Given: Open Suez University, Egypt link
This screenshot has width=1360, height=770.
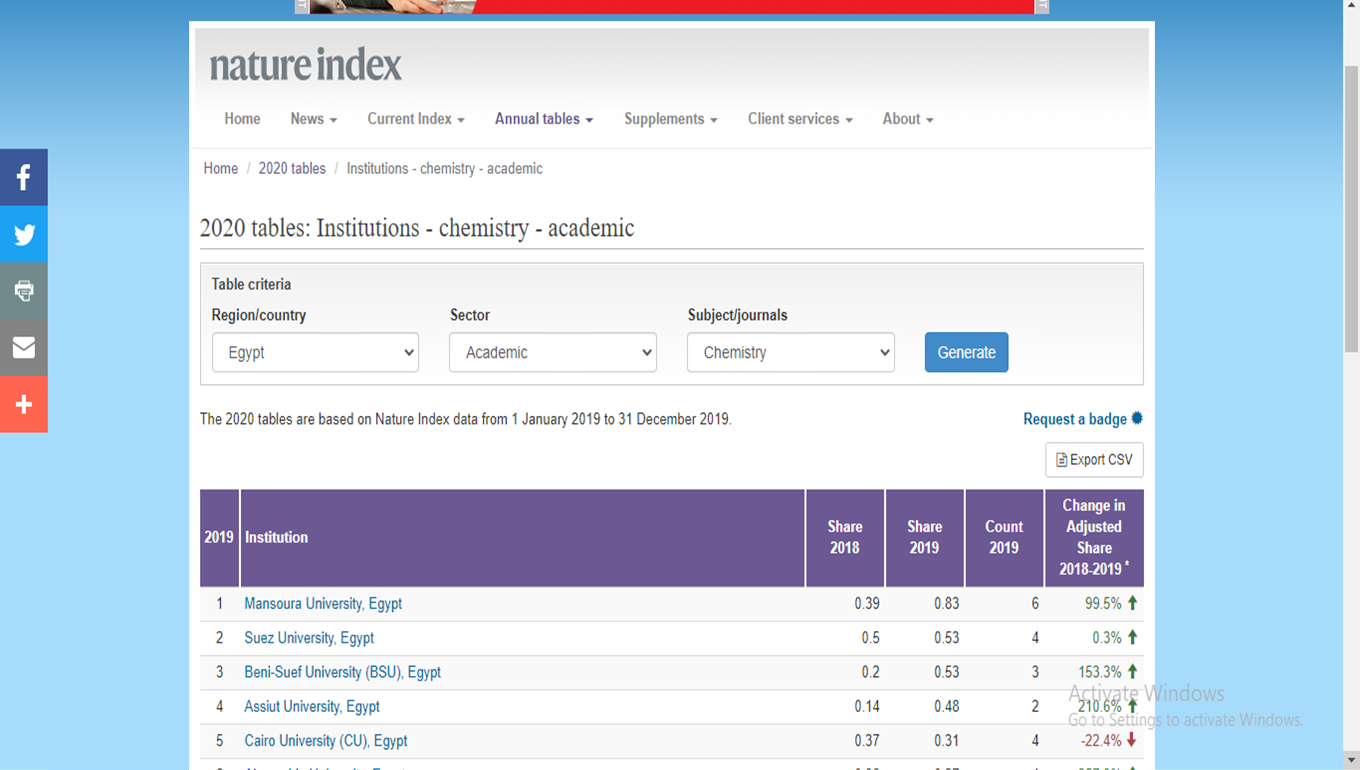Looking at the screenshot, I should point(309,638).
